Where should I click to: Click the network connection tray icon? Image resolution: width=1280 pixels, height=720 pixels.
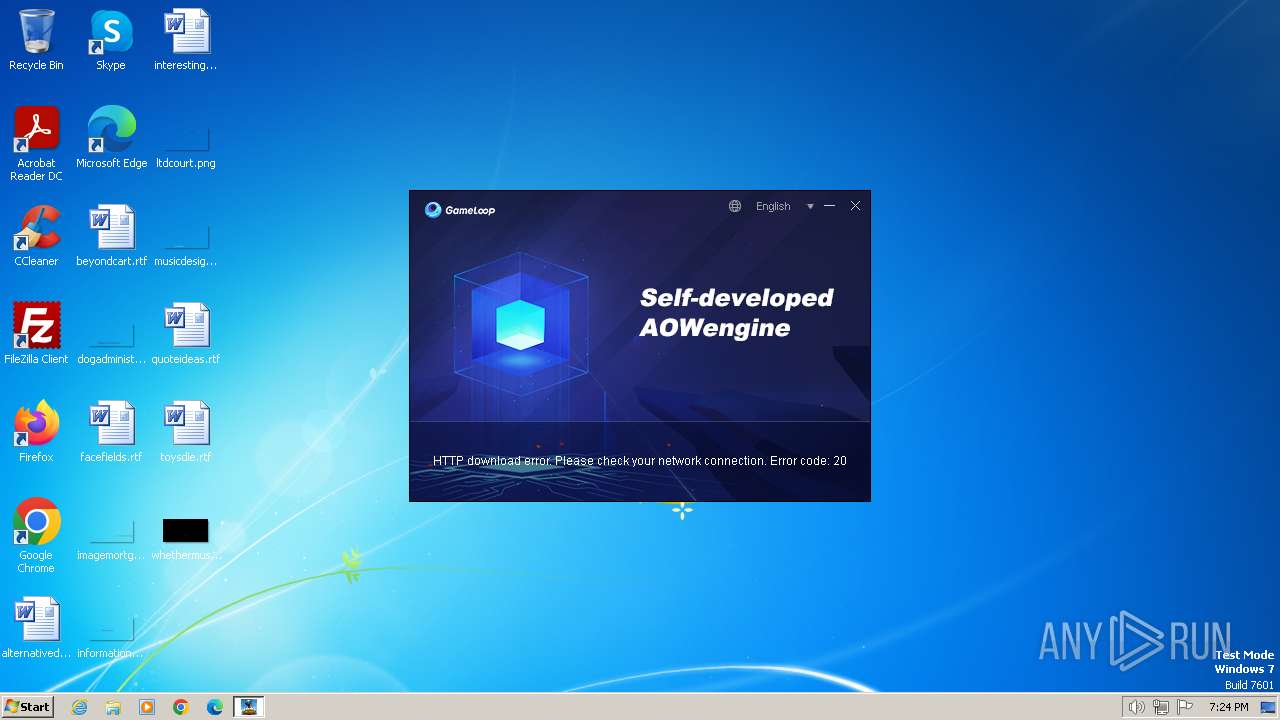tap(1160, 707)
